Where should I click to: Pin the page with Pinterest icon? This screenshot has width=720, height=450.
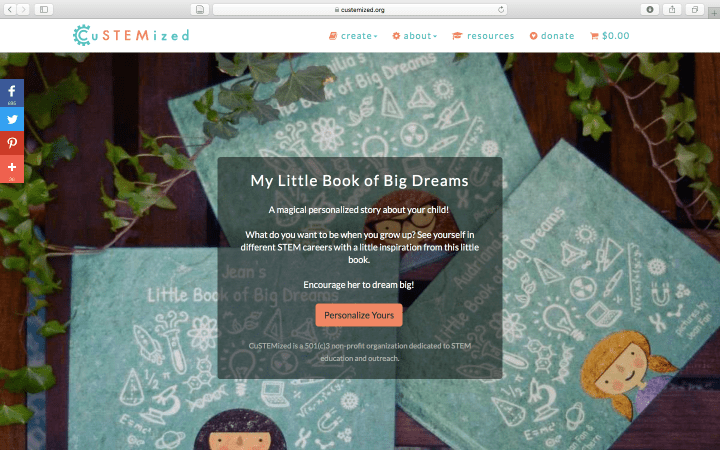(12, 143)
